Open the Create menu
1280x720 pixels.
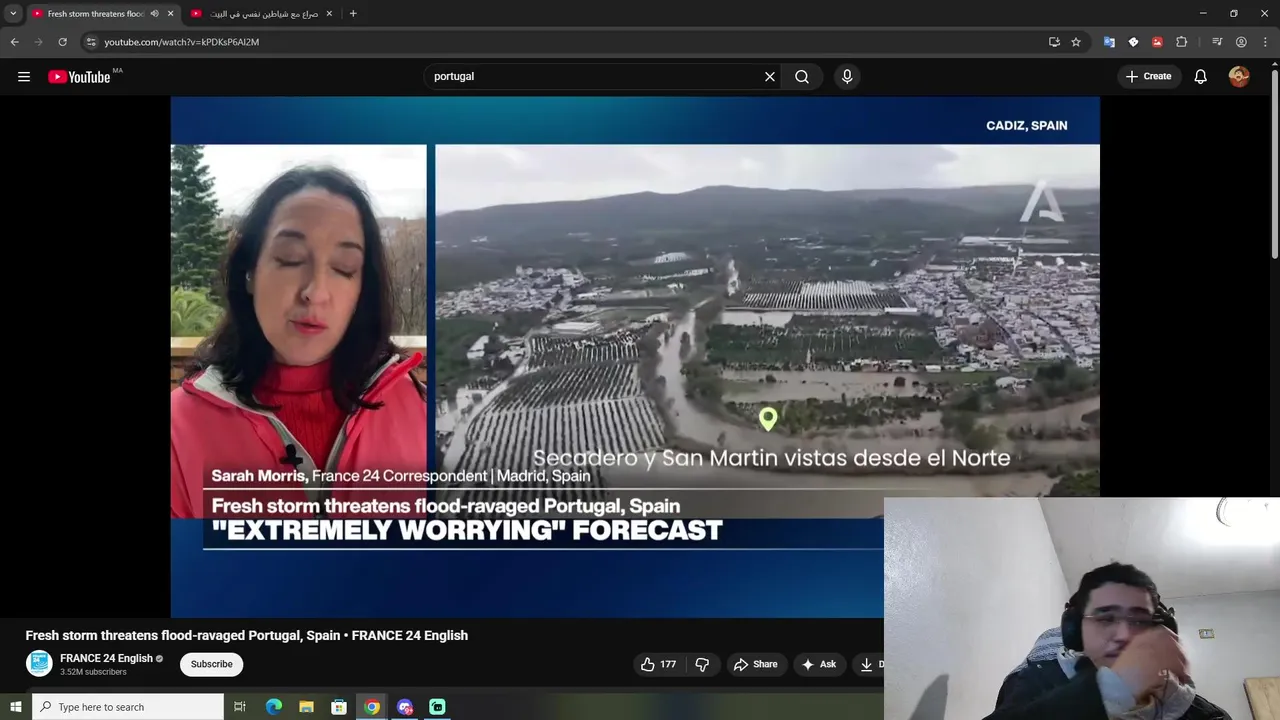point(1148,77)
